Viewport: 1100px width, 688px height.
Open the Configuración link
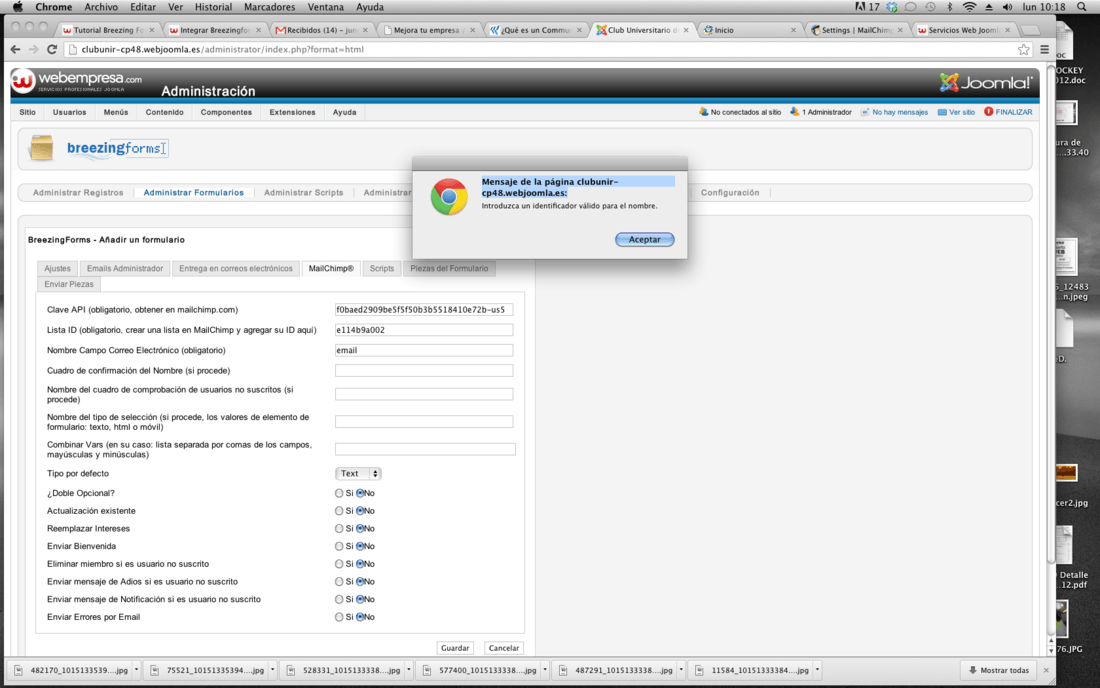coord(730,193)
